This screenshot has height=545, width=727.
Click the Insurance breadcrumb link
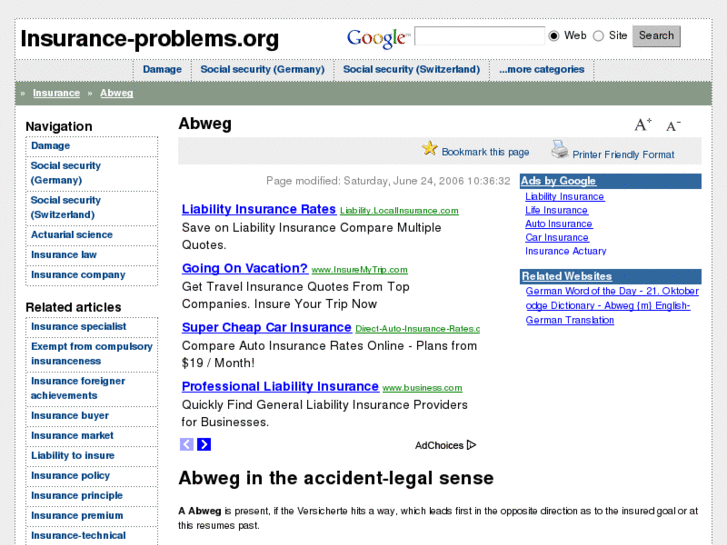click(x=56, y=93)
